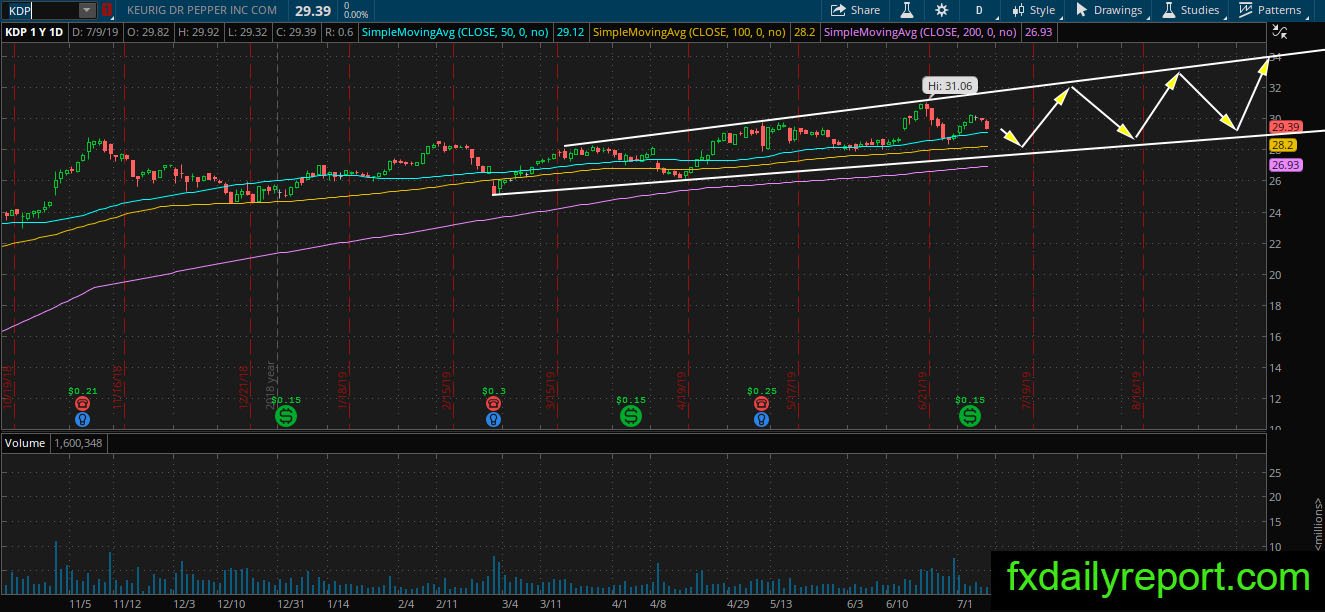Click the lightbulb icon under $0.3 earnings
Viewport: 1325px width, 612px height.
(493, 419)
